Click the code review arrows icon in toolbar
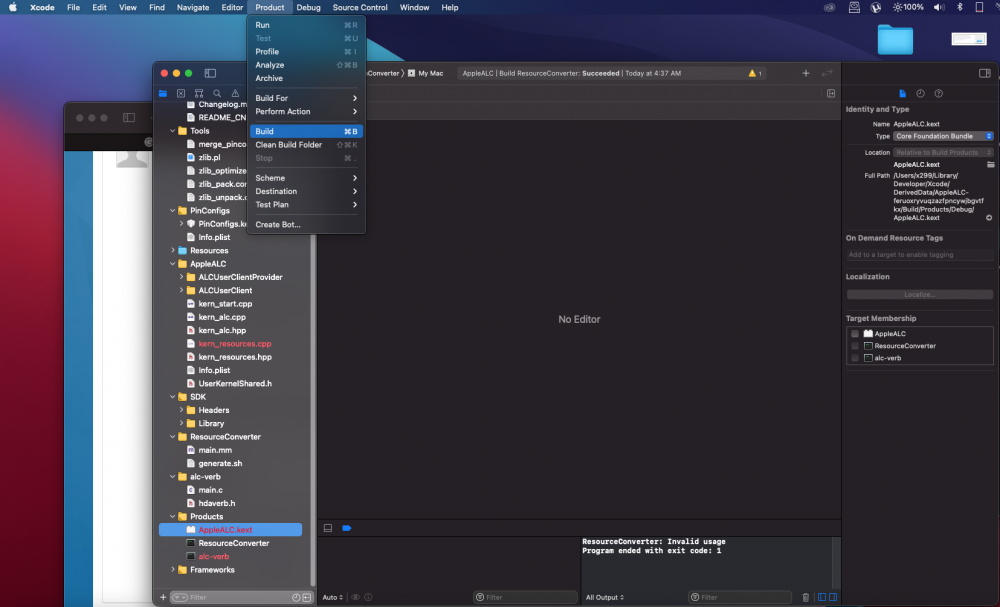Screen dimensions: 1000x607 coord(827,73)
